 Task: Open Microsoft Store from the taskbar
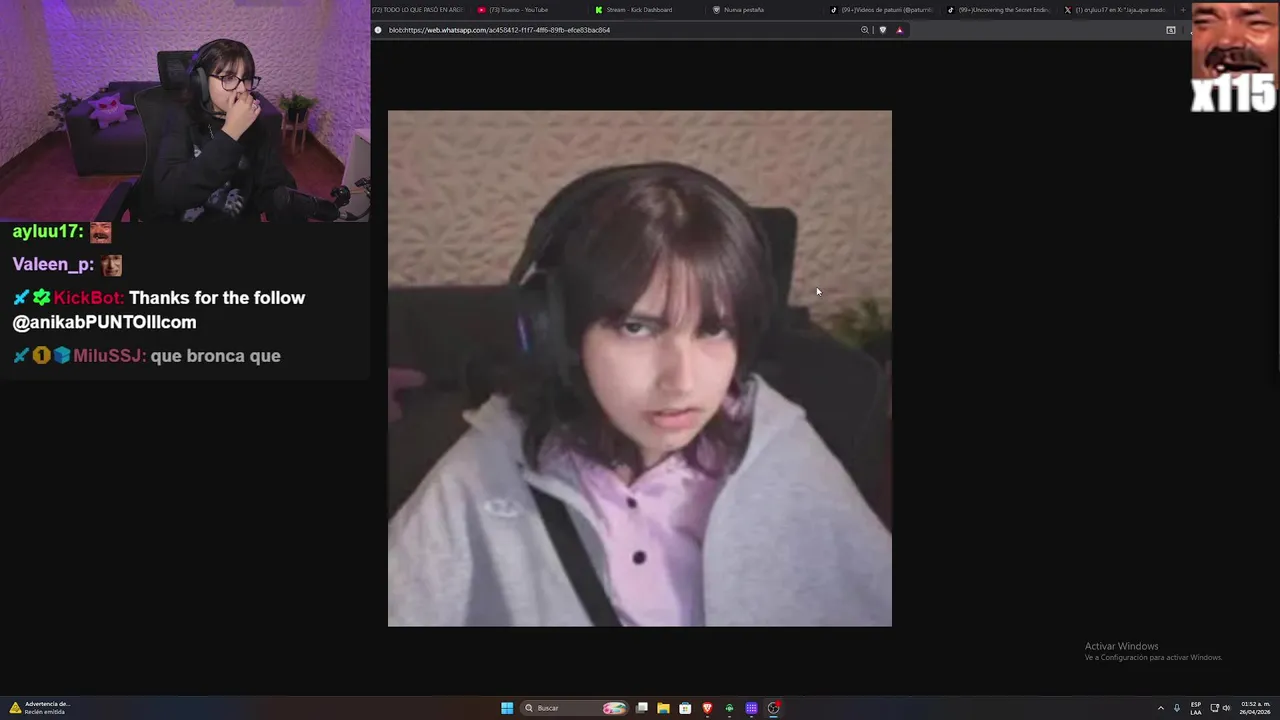click(685, 708)
